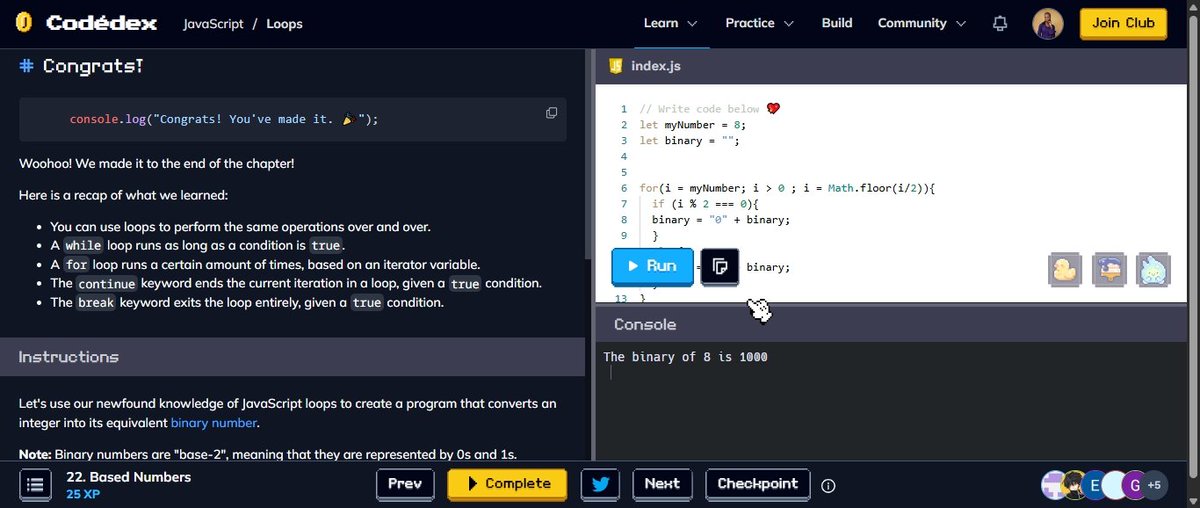Click the '22. Based Numbers' title
The image size is (1200, 508).
click(x=128, y=477)
